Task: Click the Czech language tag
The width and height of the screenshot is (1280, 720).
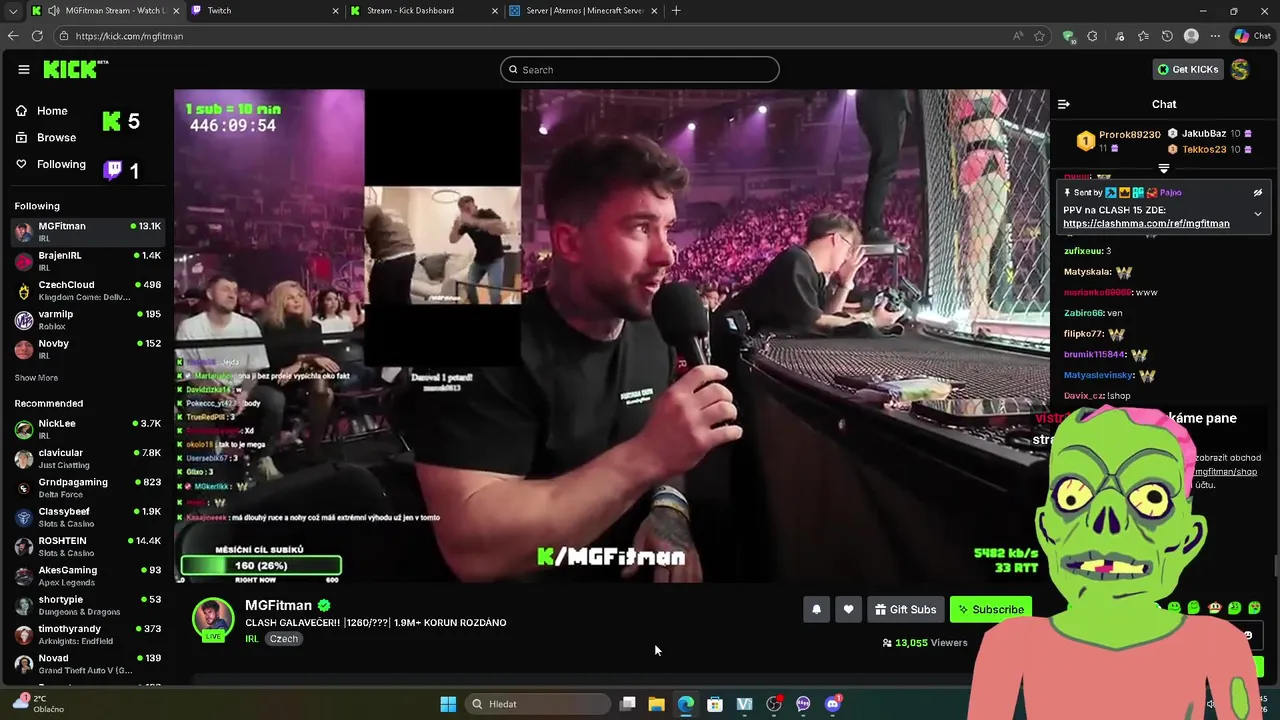Action: pyautogui.click(x=284, y=639)
